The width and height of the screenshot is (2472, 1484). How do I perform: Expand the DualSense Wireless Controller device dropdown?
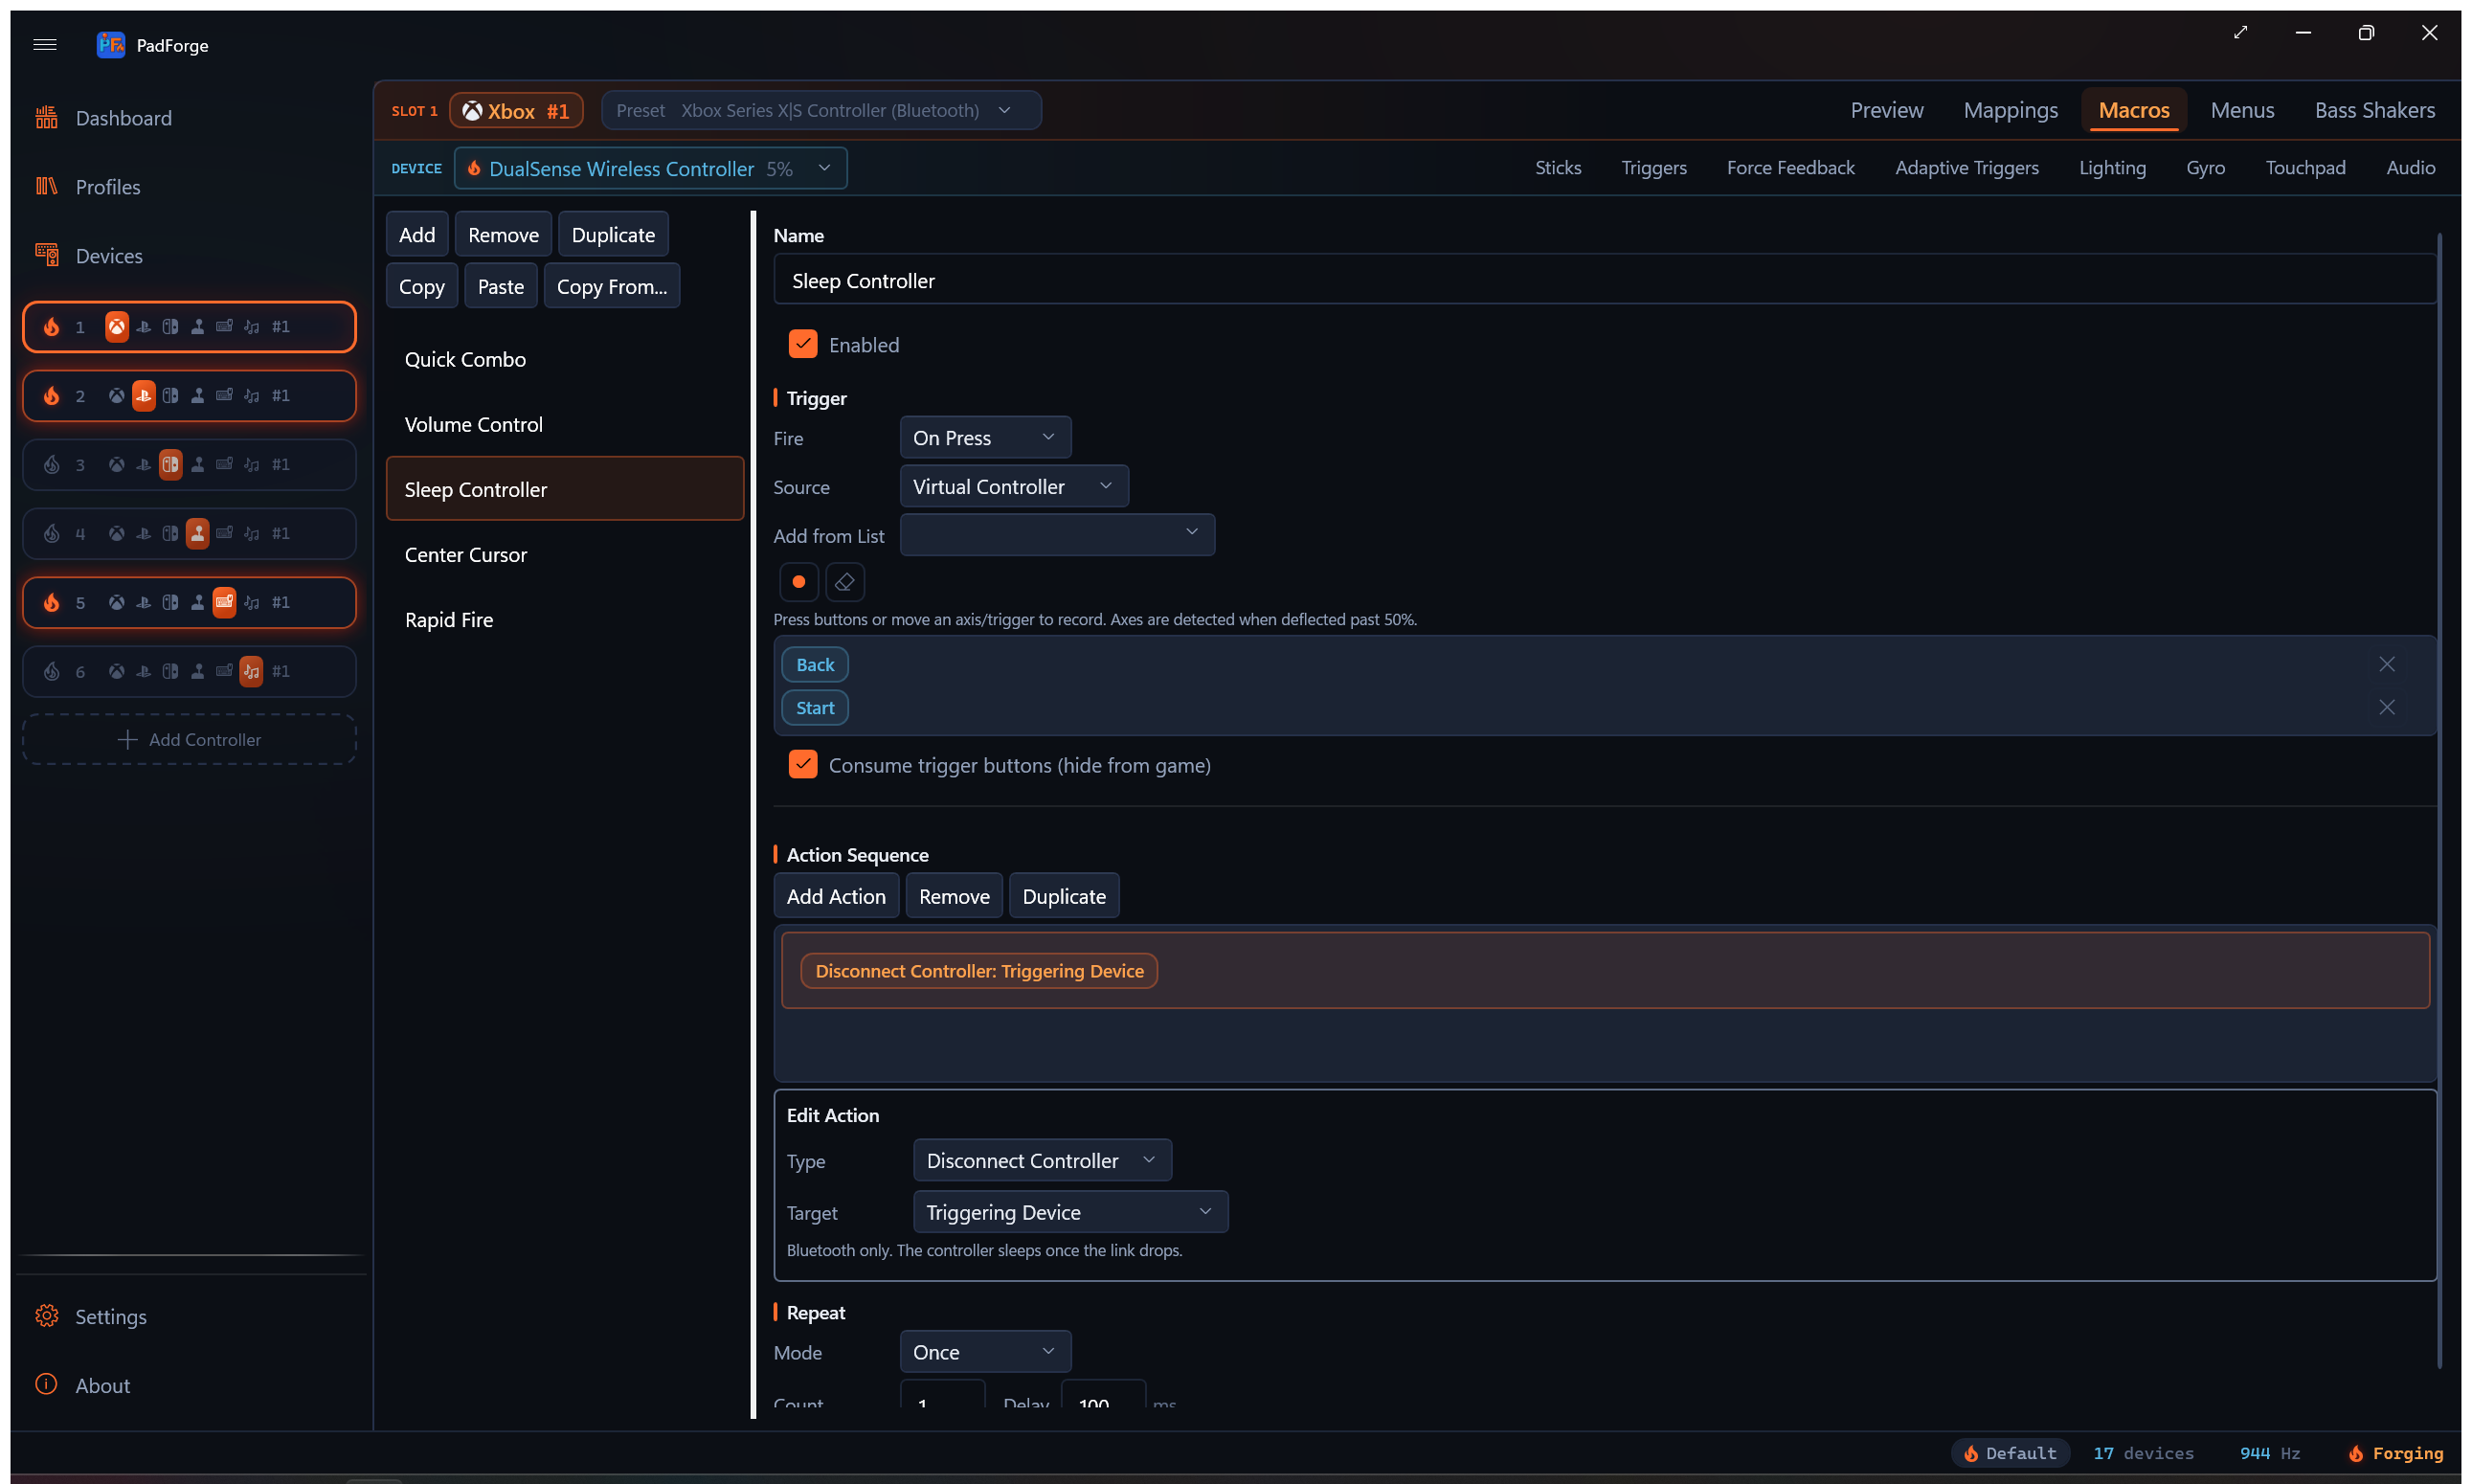pyautogui.click(x=651, y=168)
